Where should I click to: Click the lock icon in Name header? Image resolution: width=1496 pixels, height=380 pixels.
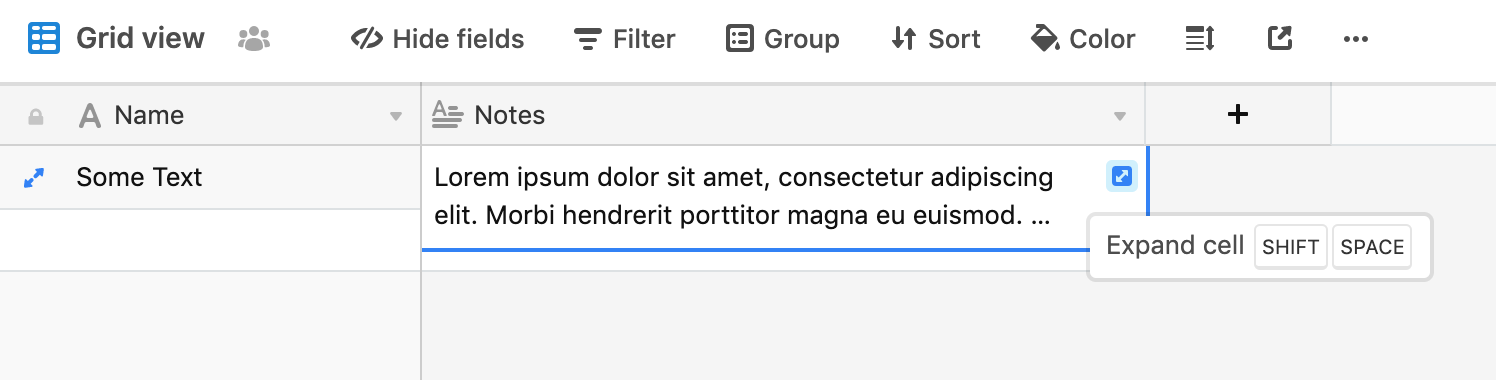click(36, 117)
